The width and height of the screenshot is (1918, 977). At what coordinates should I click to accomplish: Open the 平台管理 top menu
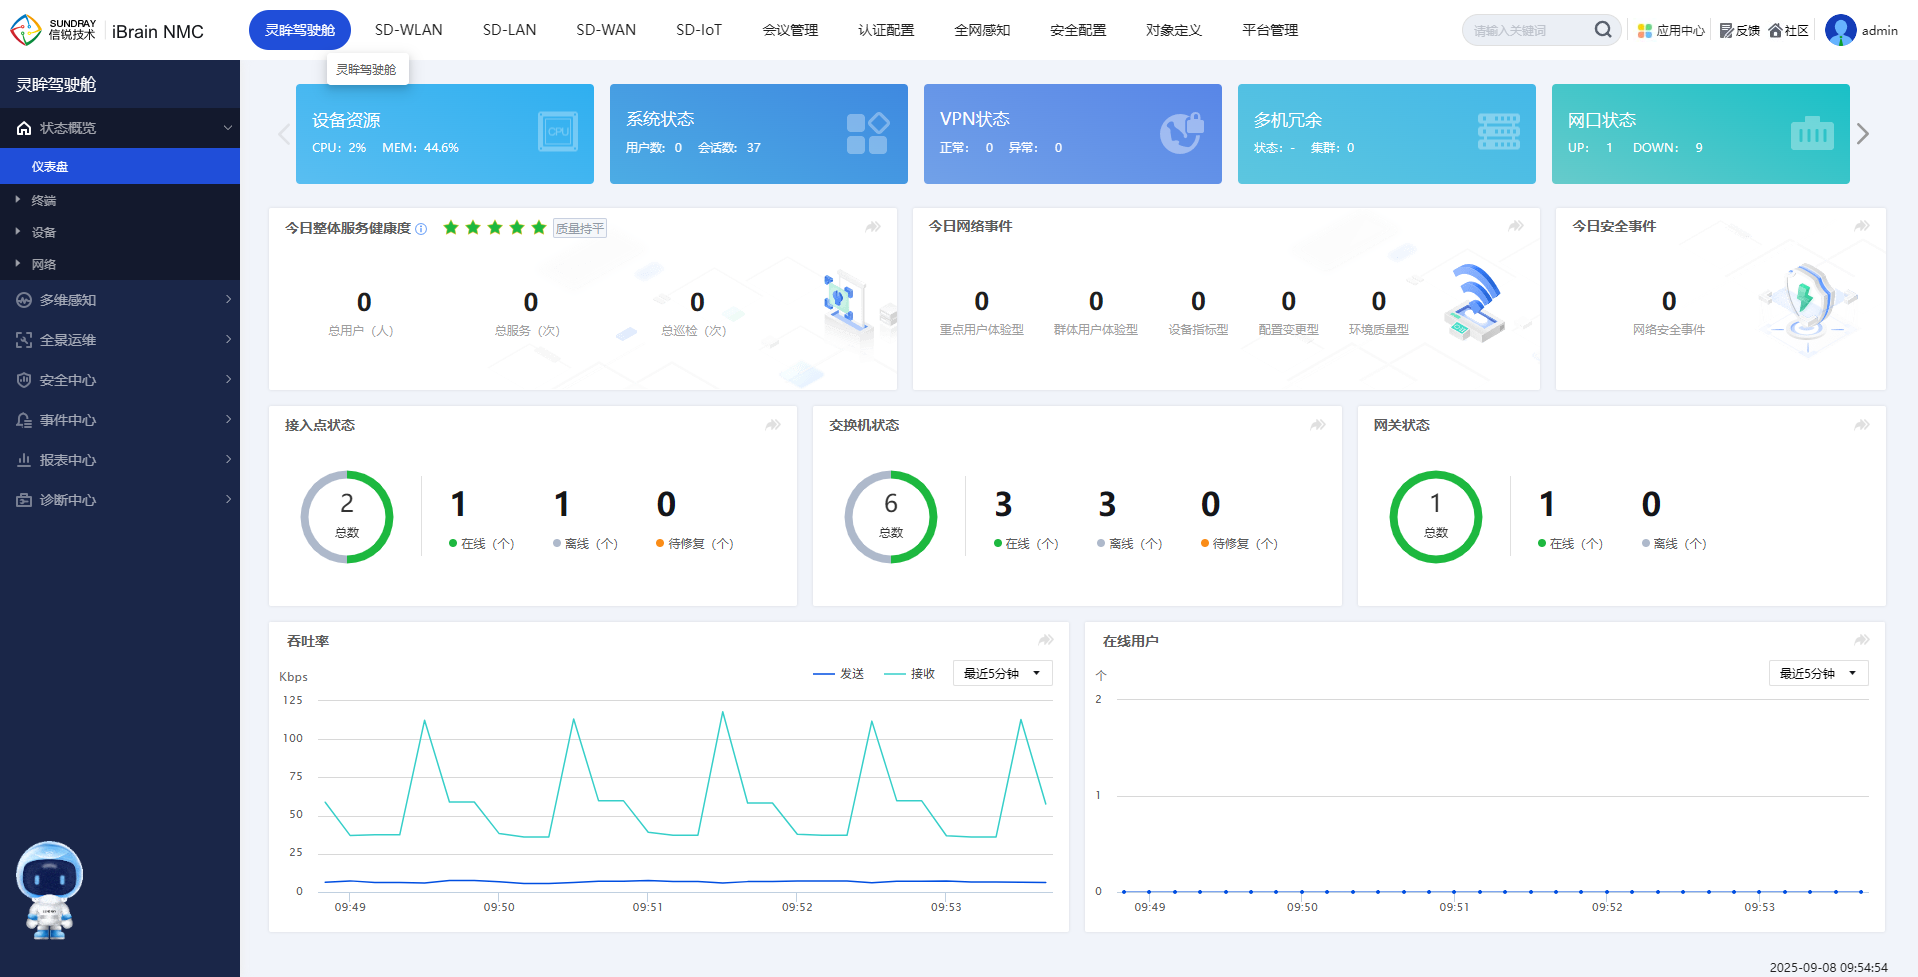1269,30
